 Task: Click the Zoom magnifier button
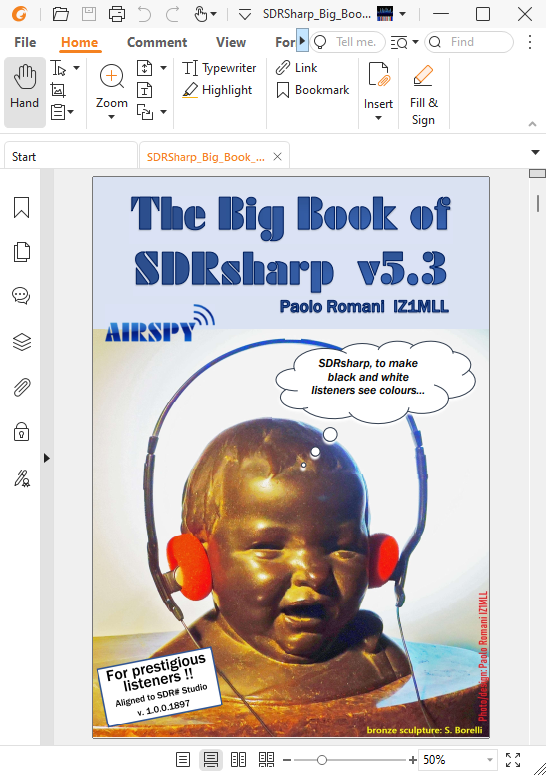pos(112,77)
